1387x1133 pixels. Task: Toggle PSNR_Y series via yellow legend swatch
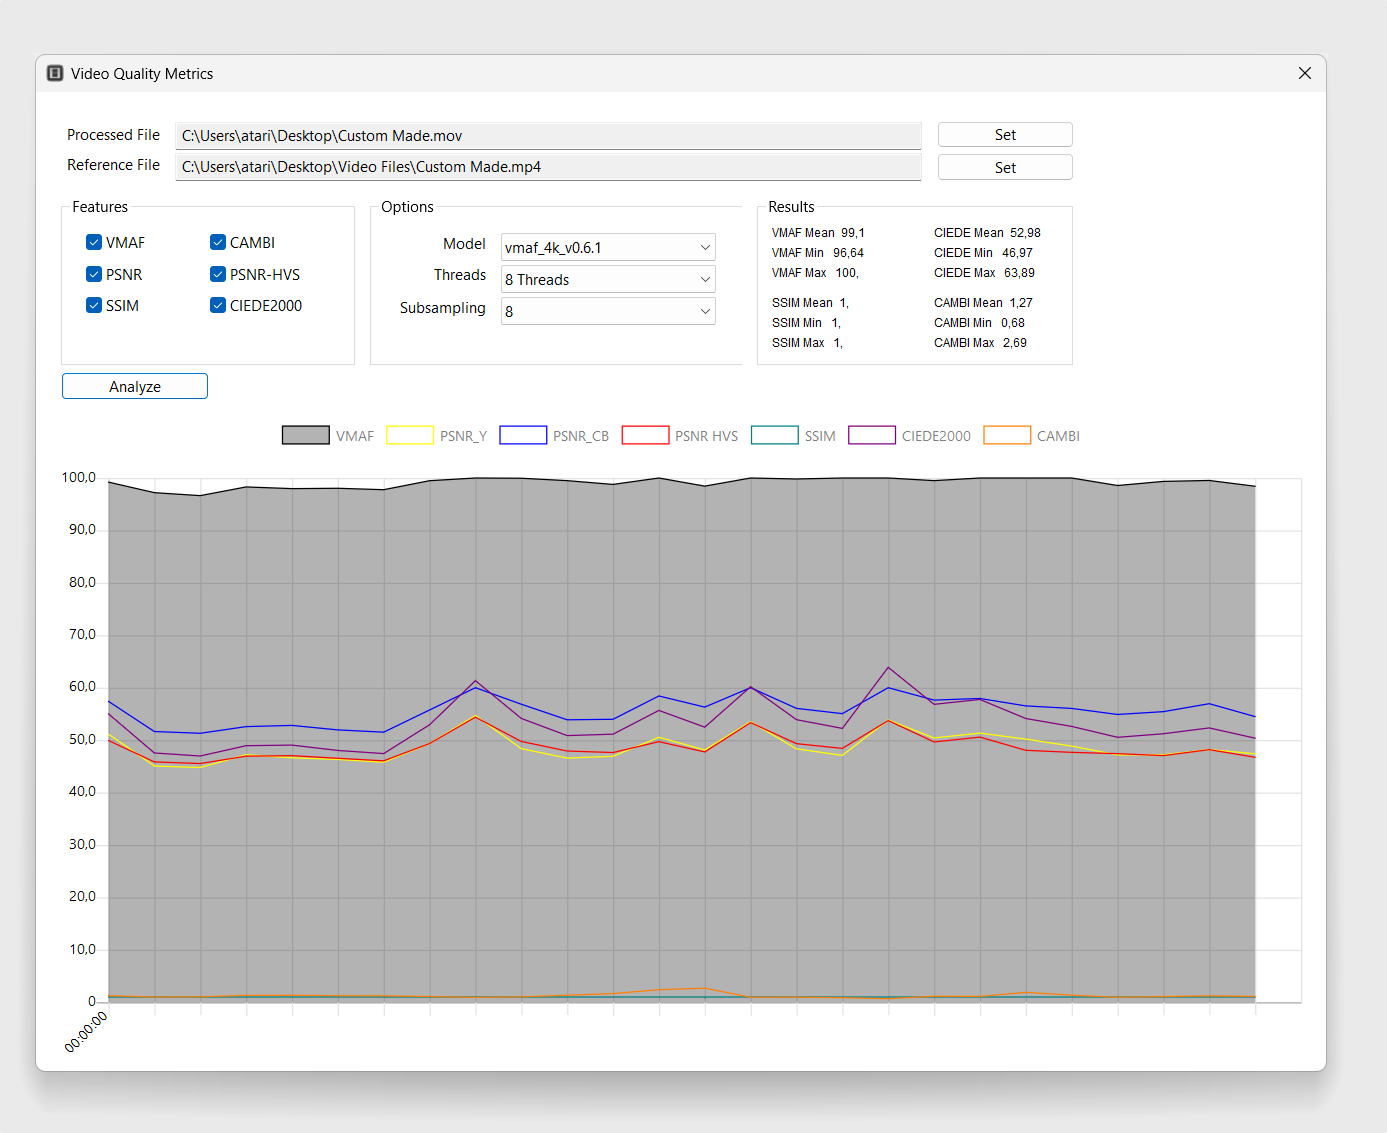tap(410, 435)
